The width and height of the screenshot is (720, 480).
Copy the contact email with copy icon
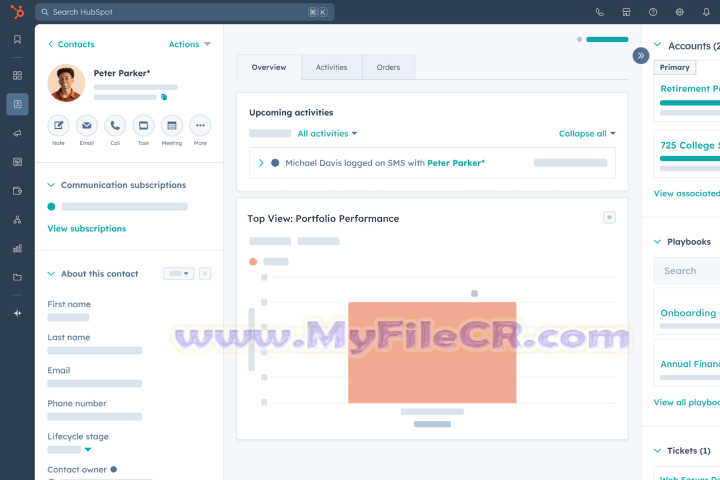click(164, 97)
